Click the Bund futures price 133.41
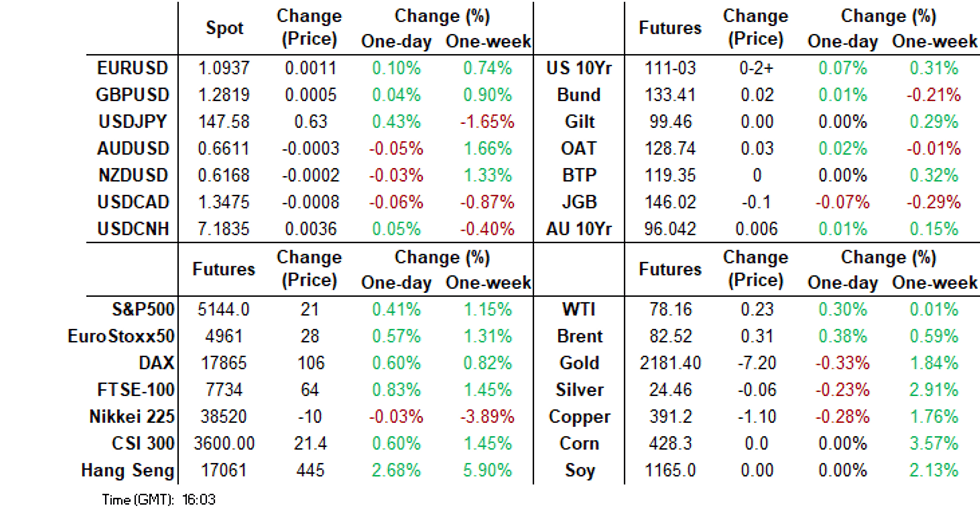The width and height of the screenshot is (980, 511). [x=669, y=95]
